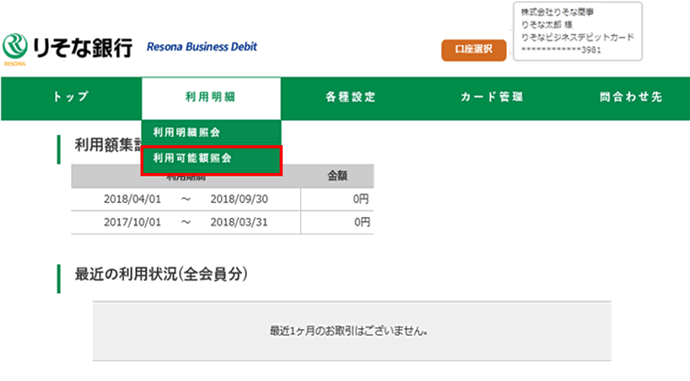Click the 最近の利用状況(全会員分) heading

161,275
